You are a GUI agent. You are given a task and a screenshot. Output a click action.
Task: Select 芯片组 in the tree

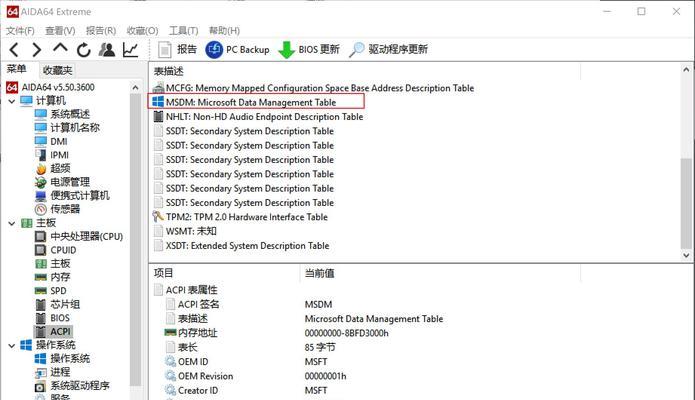[x=58, y=304]
